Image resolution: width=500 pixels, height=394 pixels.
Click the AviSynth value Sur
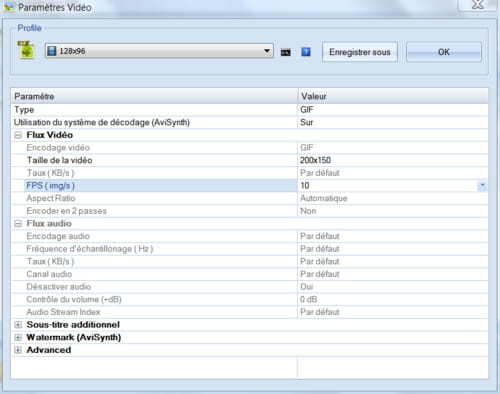[306, 122]
